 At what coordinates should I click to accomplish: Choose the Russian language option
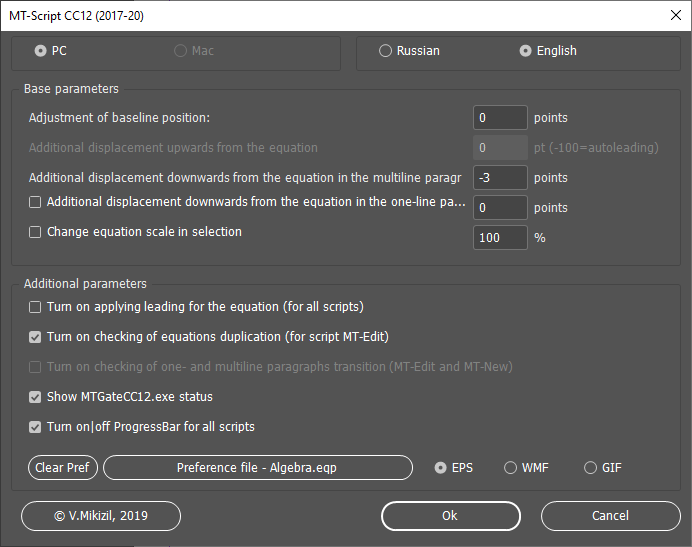click(385, 51)
